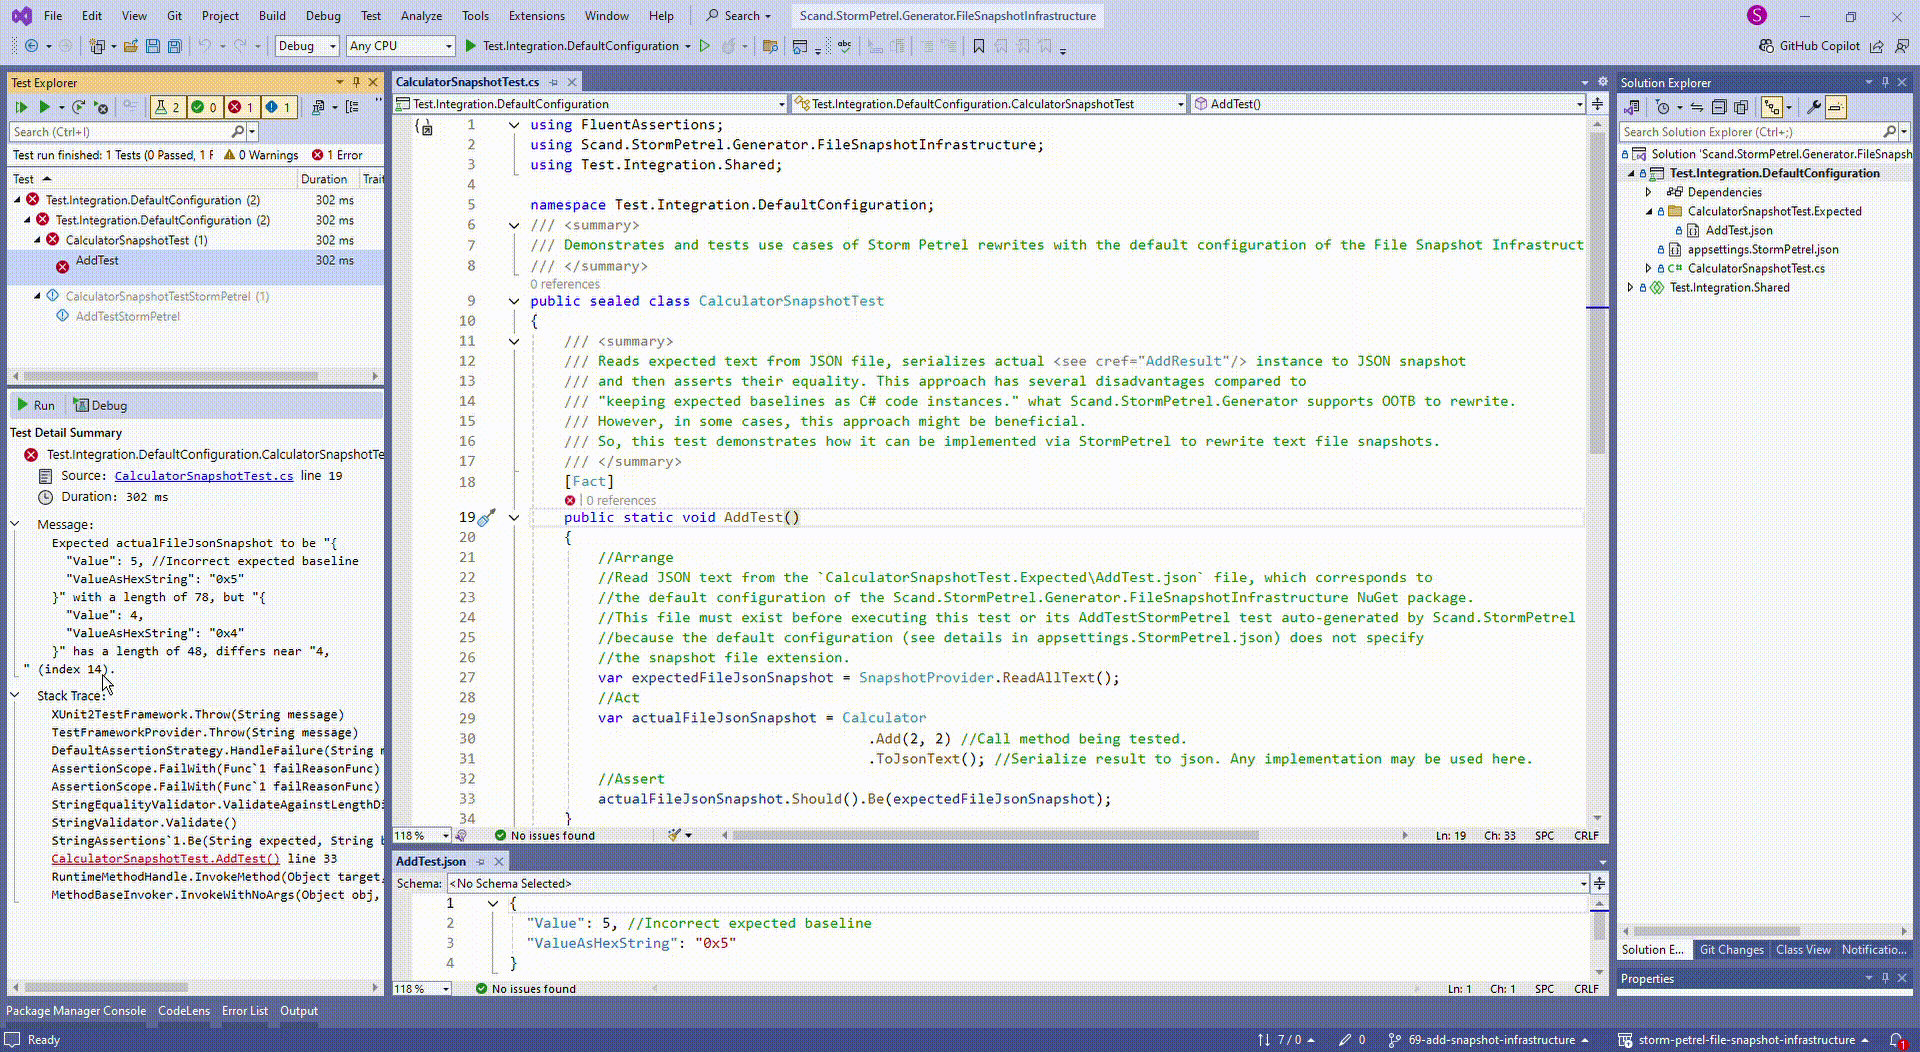Image resolution: width=1920 pixels, height=1052 pixels.
Task: Click the Cancel test run icon
Action: tap(101, 107)
